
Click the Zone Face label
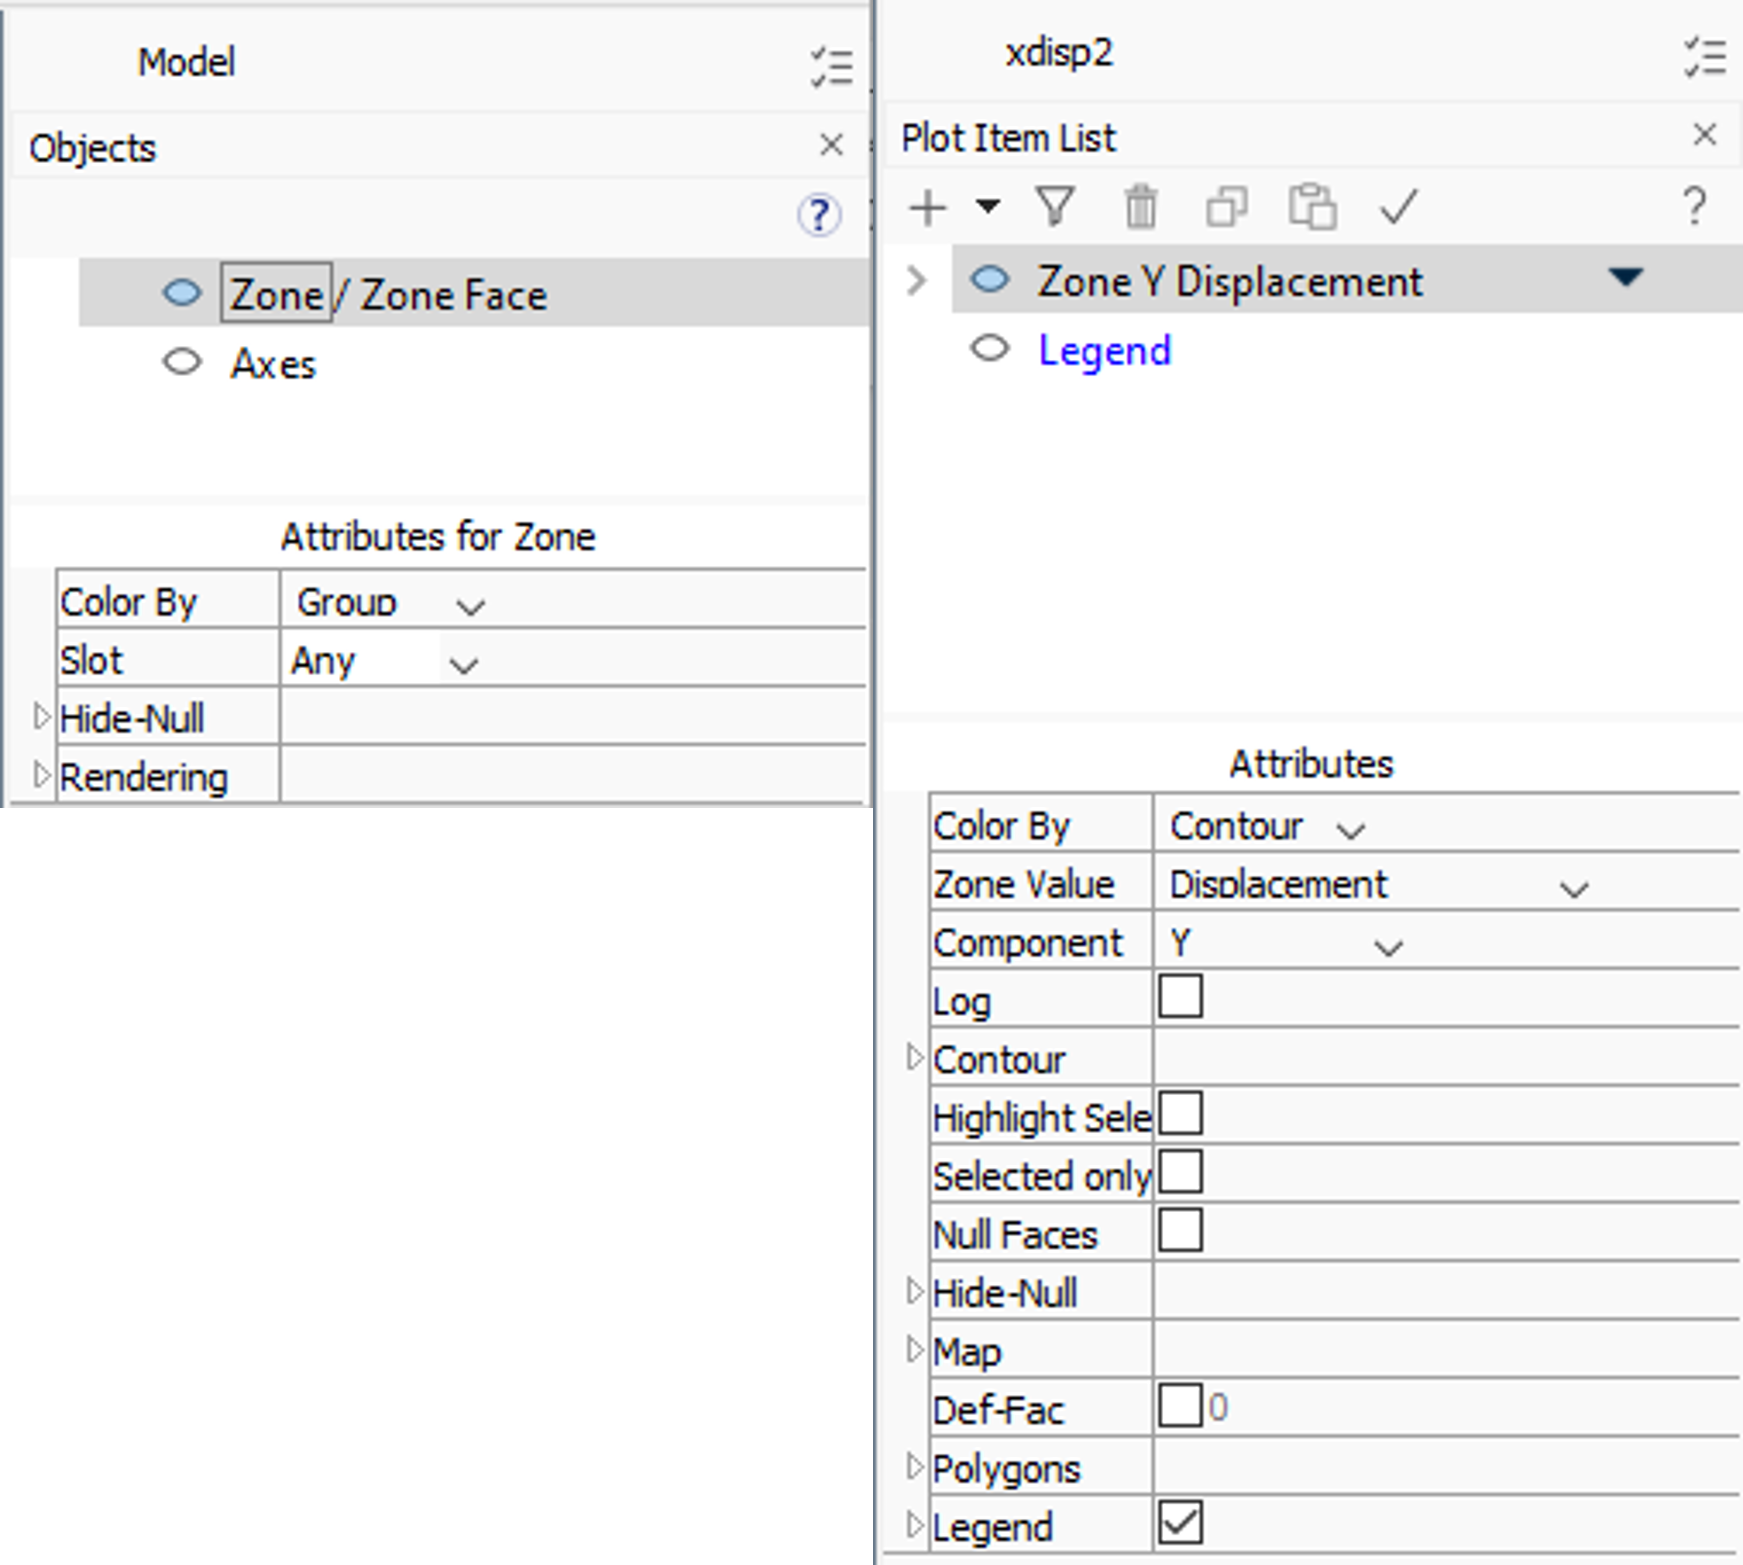[x=454, y=295]
